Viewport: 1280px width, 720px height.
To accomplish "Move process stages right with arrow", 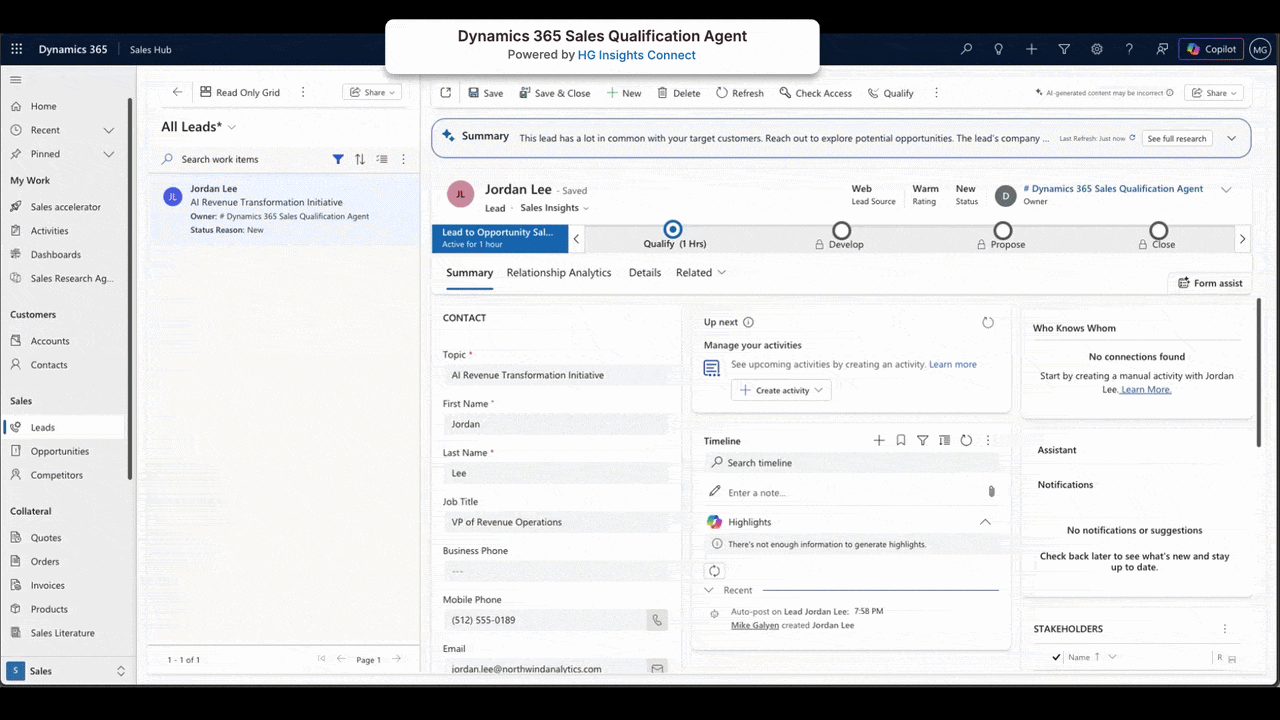I will pyautogui.click(x=1243, y=239).
